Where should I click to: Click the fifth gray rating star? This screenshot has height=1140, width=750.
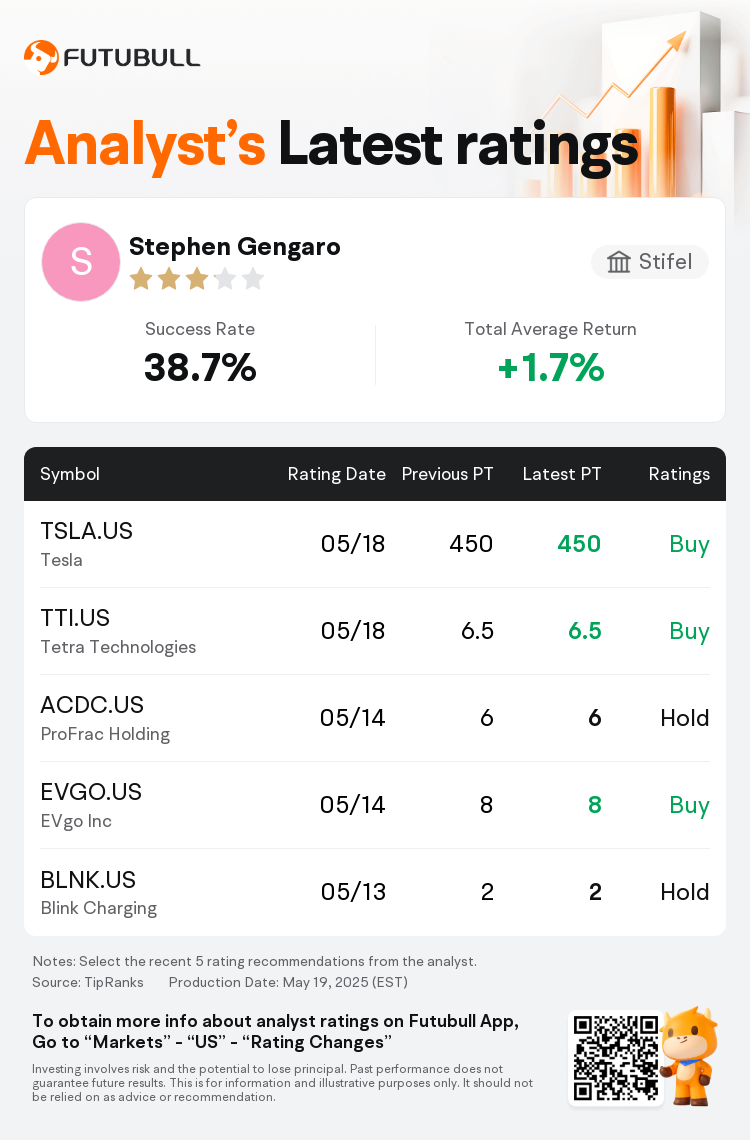(x=253, y=278)
